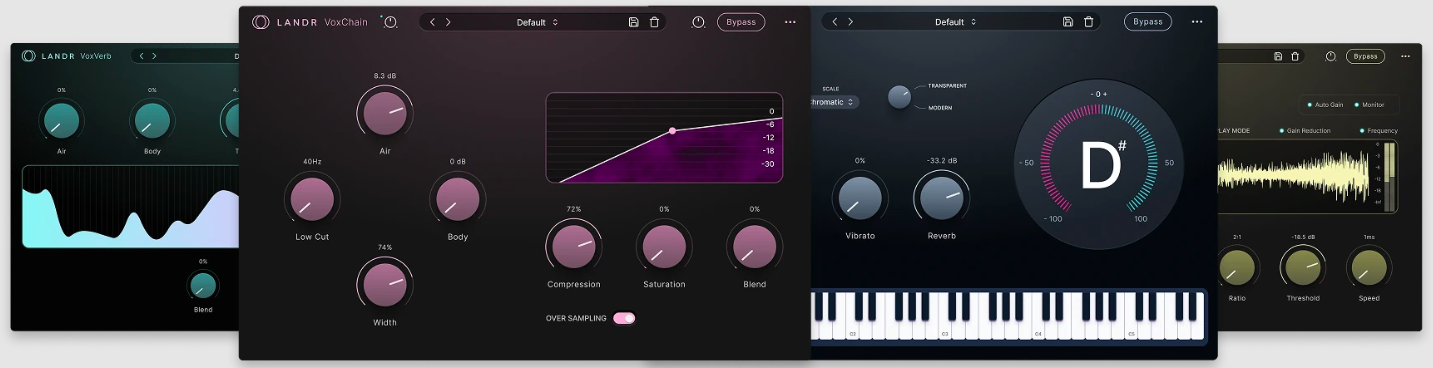Click the VoxChain Width knob

[385, 285]
